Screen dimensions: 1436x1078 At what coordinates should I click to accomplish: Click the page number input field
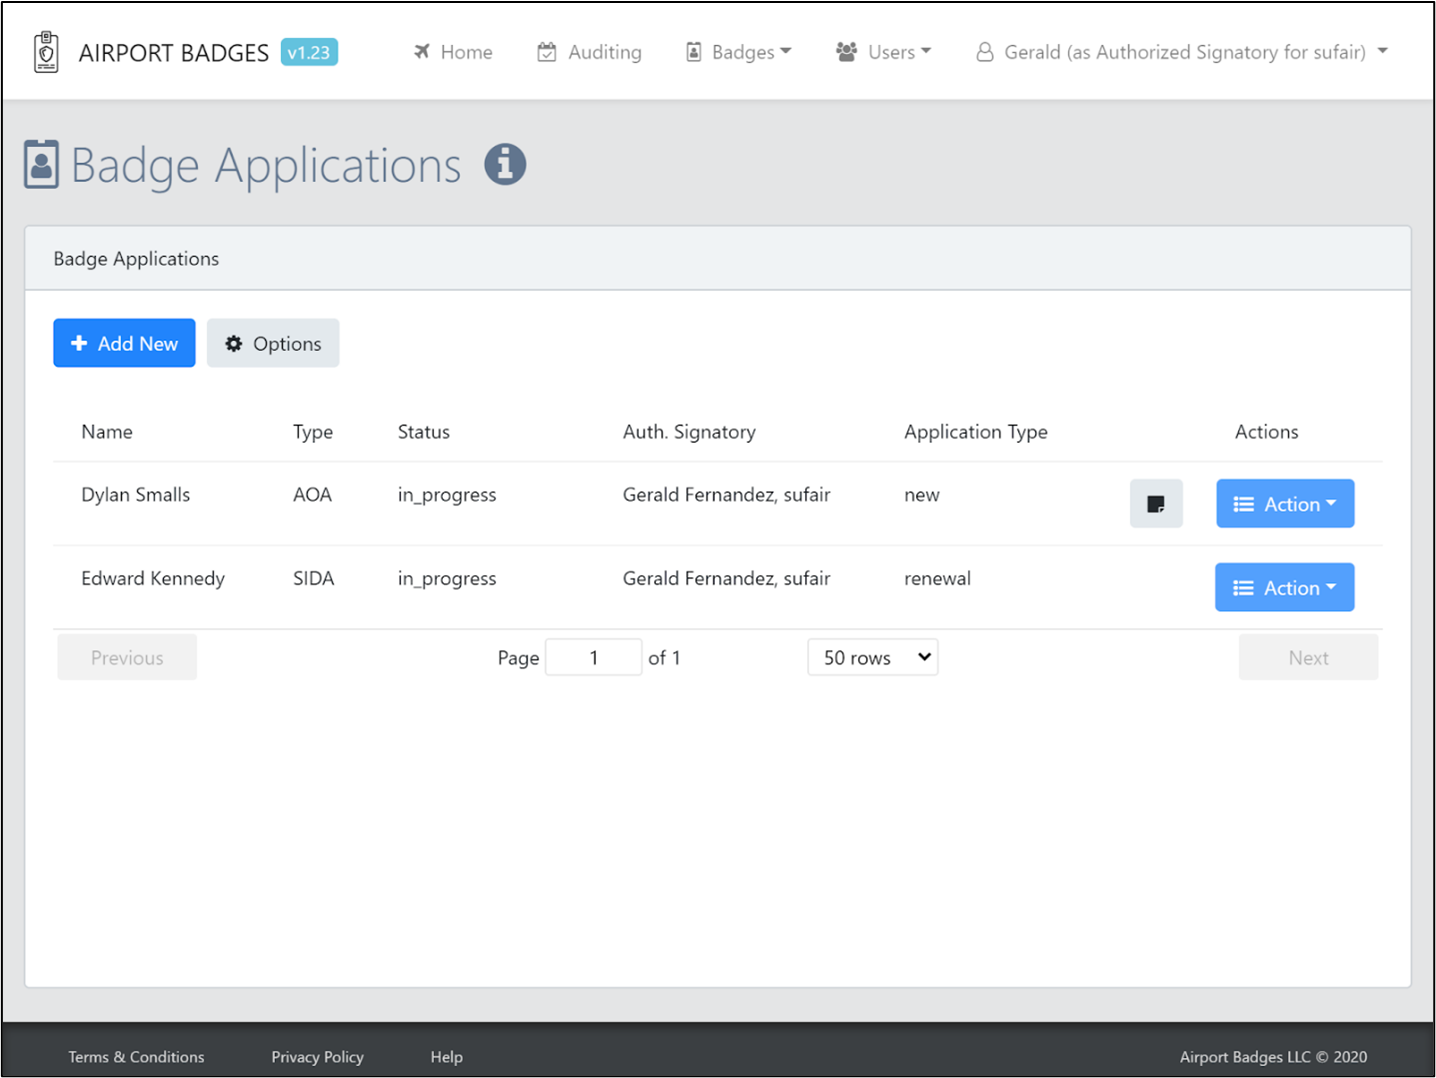(593, 657)
